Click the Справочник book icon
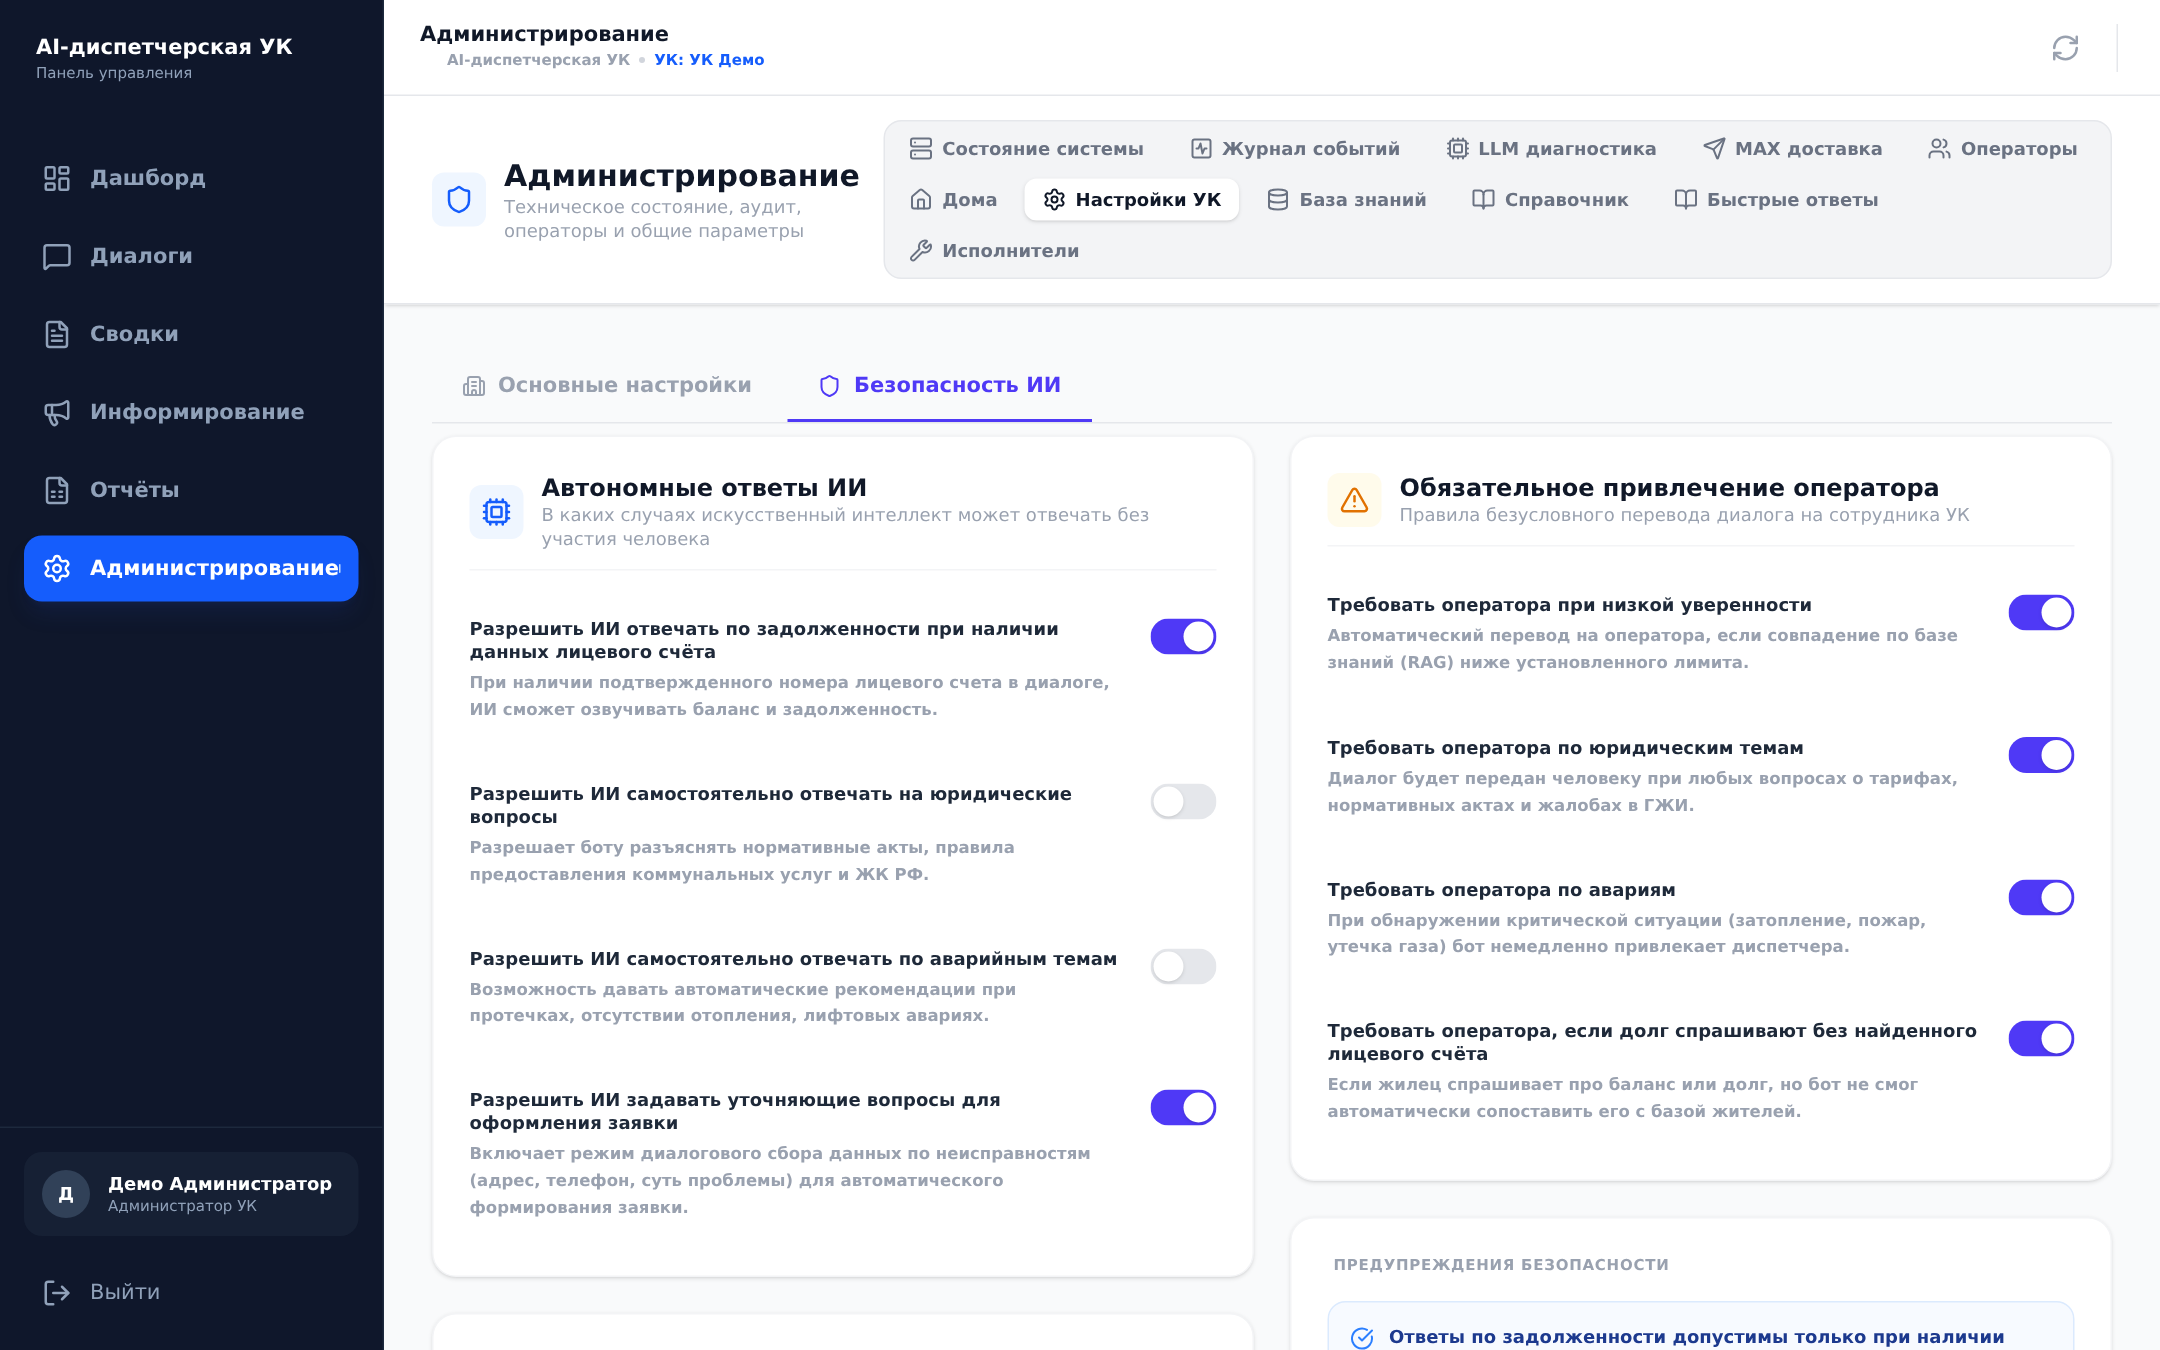The image size is (2160, 1350). (1483, 200)
